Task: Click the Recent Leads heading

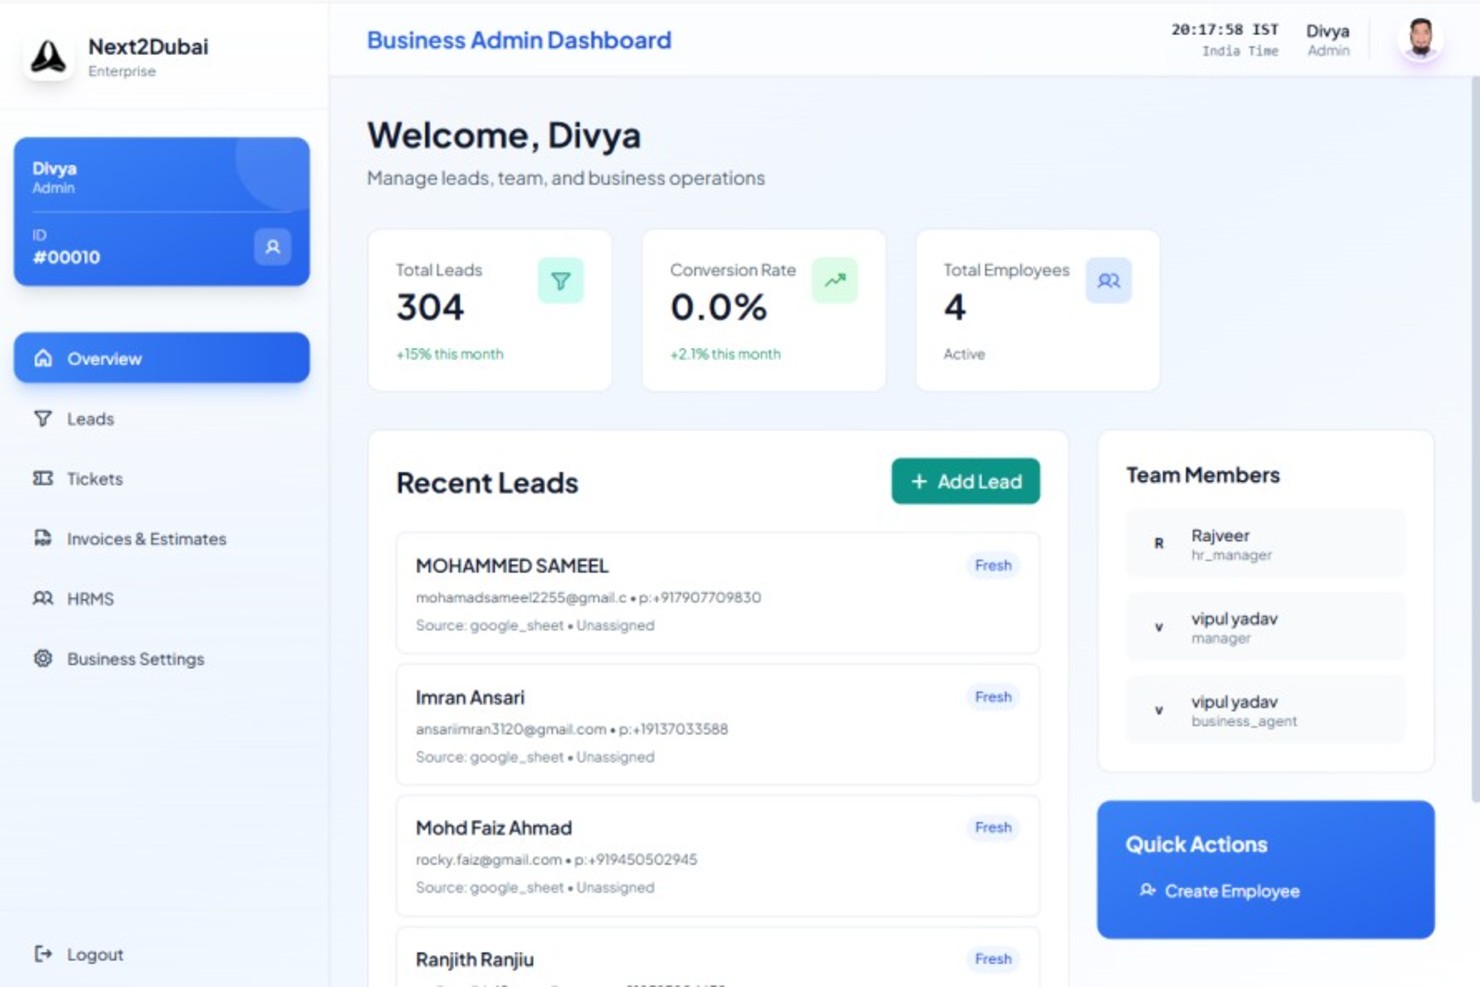Action: (x=487, y=483)
